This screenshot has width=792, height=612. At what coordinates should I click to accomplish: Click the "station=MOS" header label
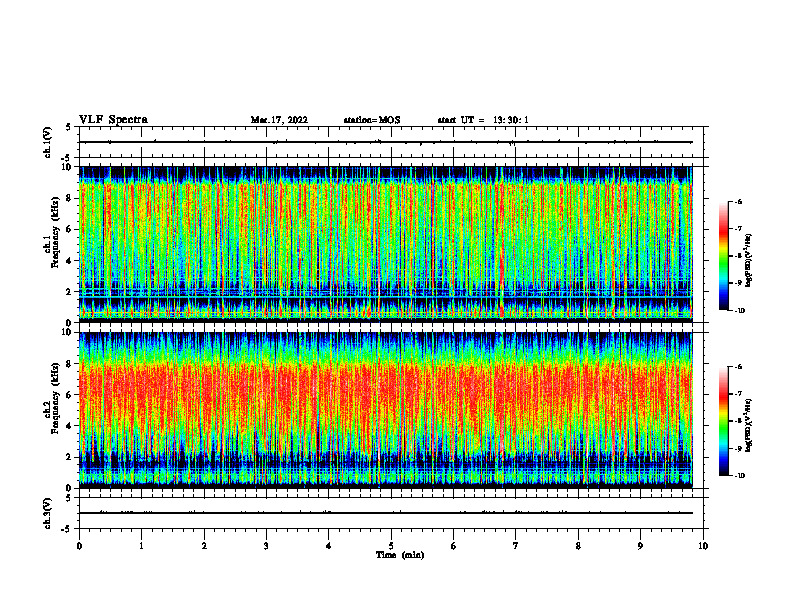[372, 120]
